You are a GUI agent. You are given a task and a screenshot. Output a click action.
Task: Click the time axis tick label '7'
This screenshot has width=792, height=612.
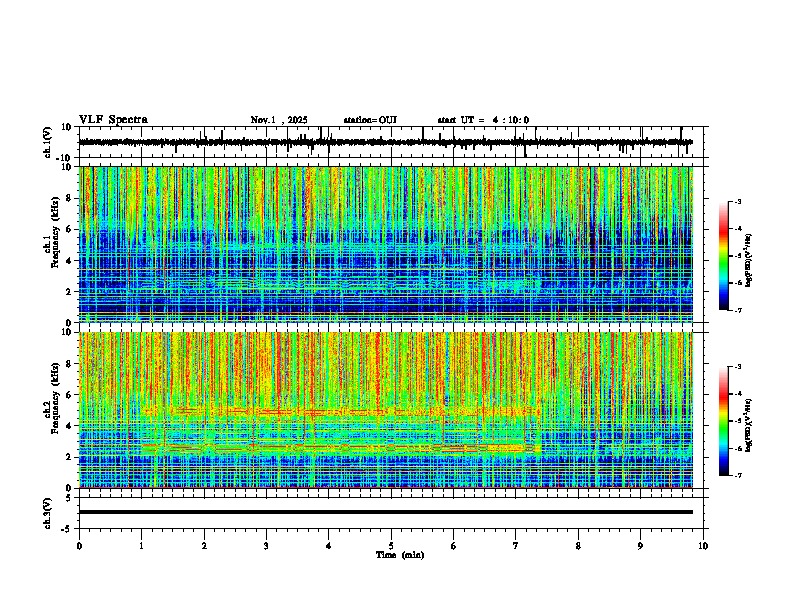516,546
